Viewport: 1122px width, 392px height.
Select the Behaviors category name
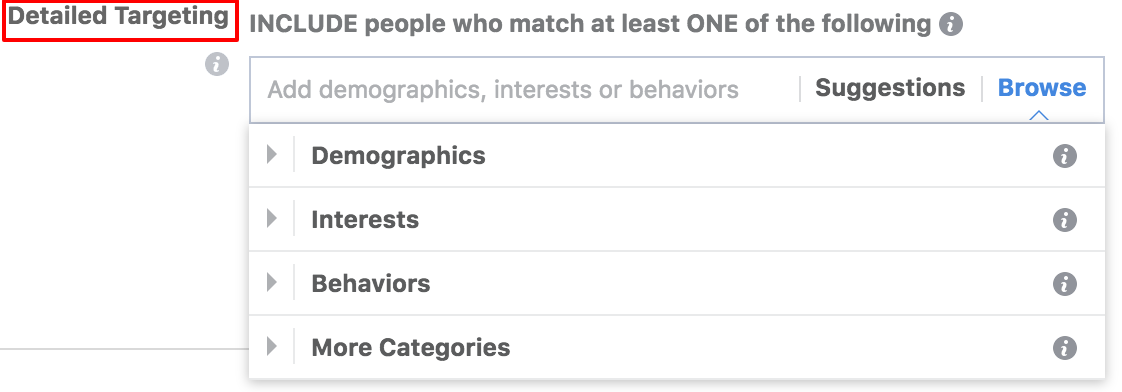click(371, 283)
